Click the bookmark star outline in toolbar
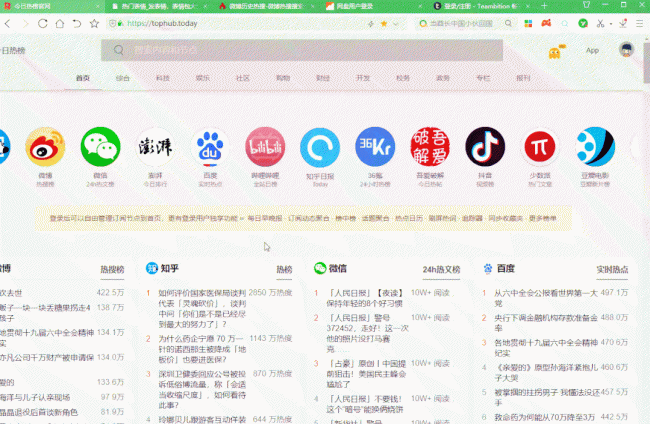650x424 pixels. 95,24
